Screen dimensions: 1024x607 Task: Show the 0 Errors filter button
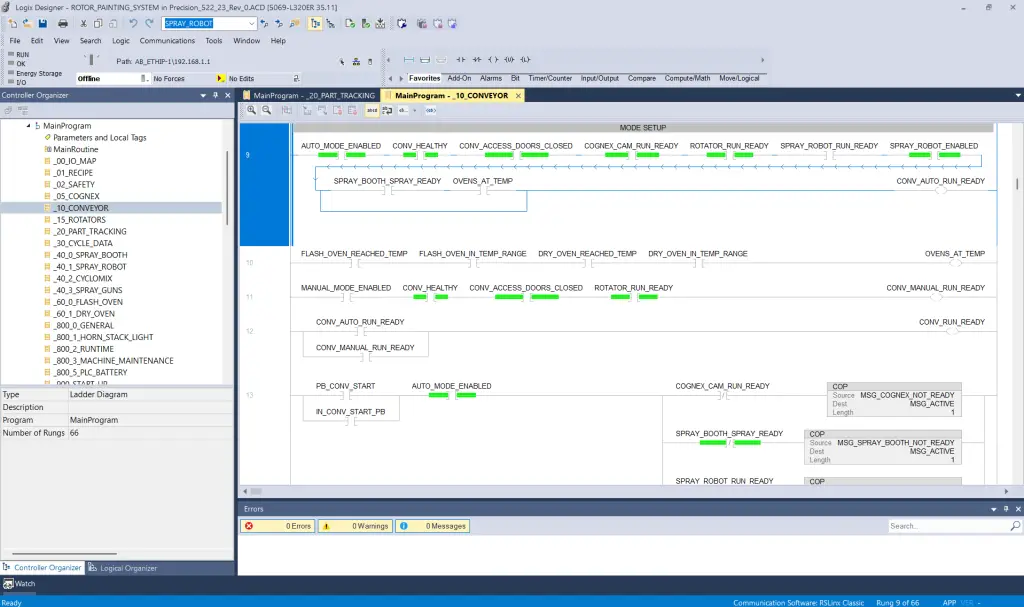click(x=278, y=526)
